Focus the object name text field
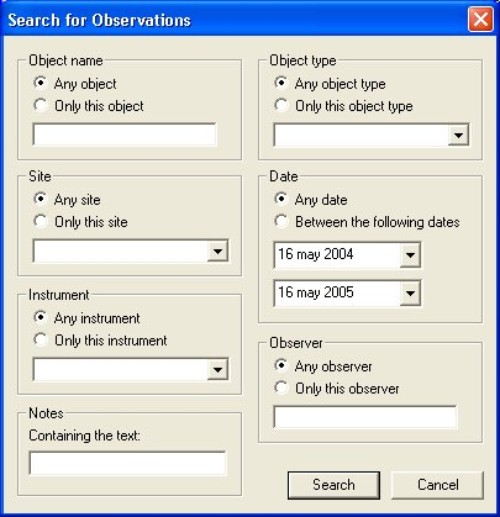This screenshot has width=500, height=517. [x=125, y=135]
